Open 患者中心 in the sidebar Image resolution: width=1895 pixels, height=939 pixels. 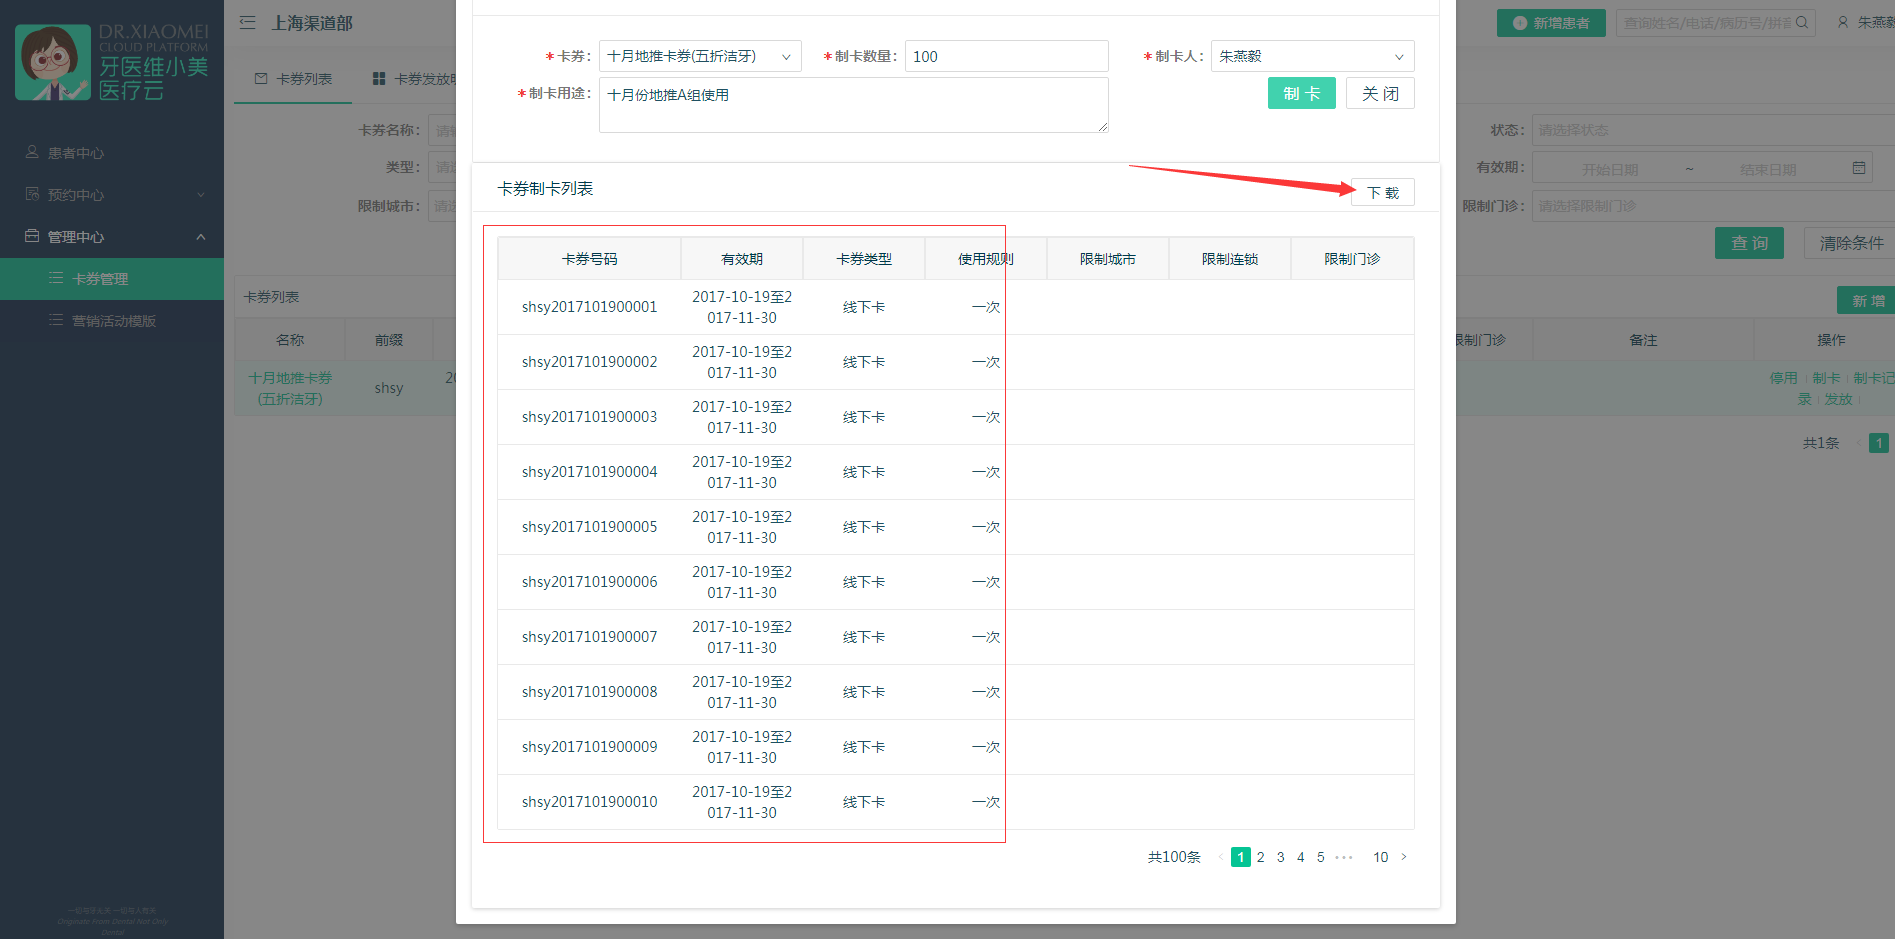[x=76, y=153]
